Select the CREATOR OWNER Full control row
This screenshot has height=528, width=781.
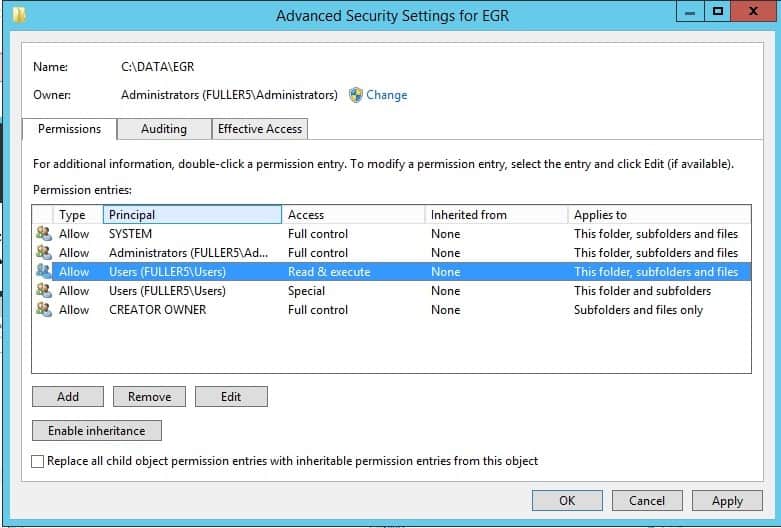coord(391,309)
